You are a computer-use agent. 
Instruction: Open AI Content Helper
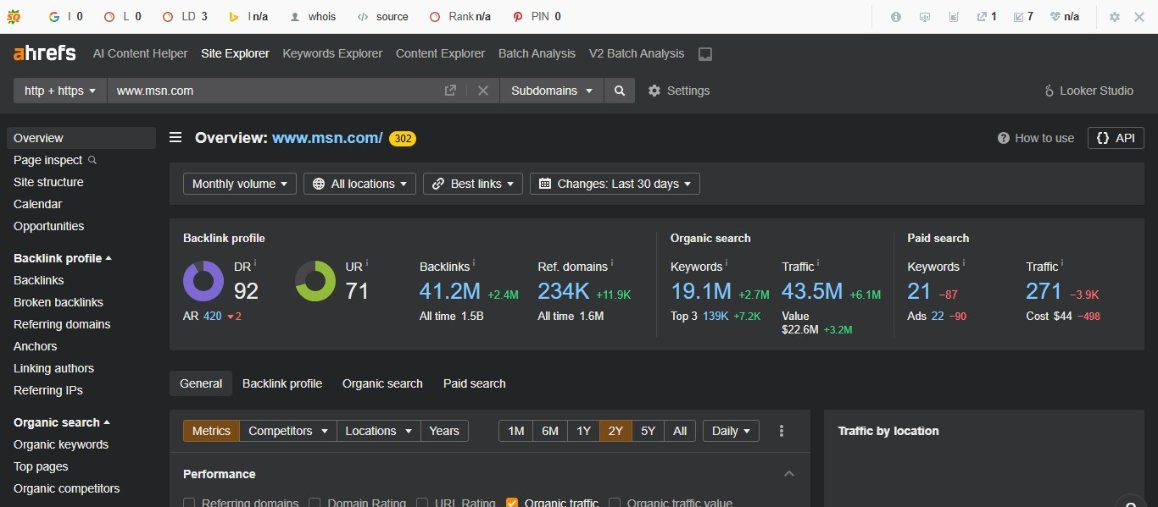pos(140,53)
